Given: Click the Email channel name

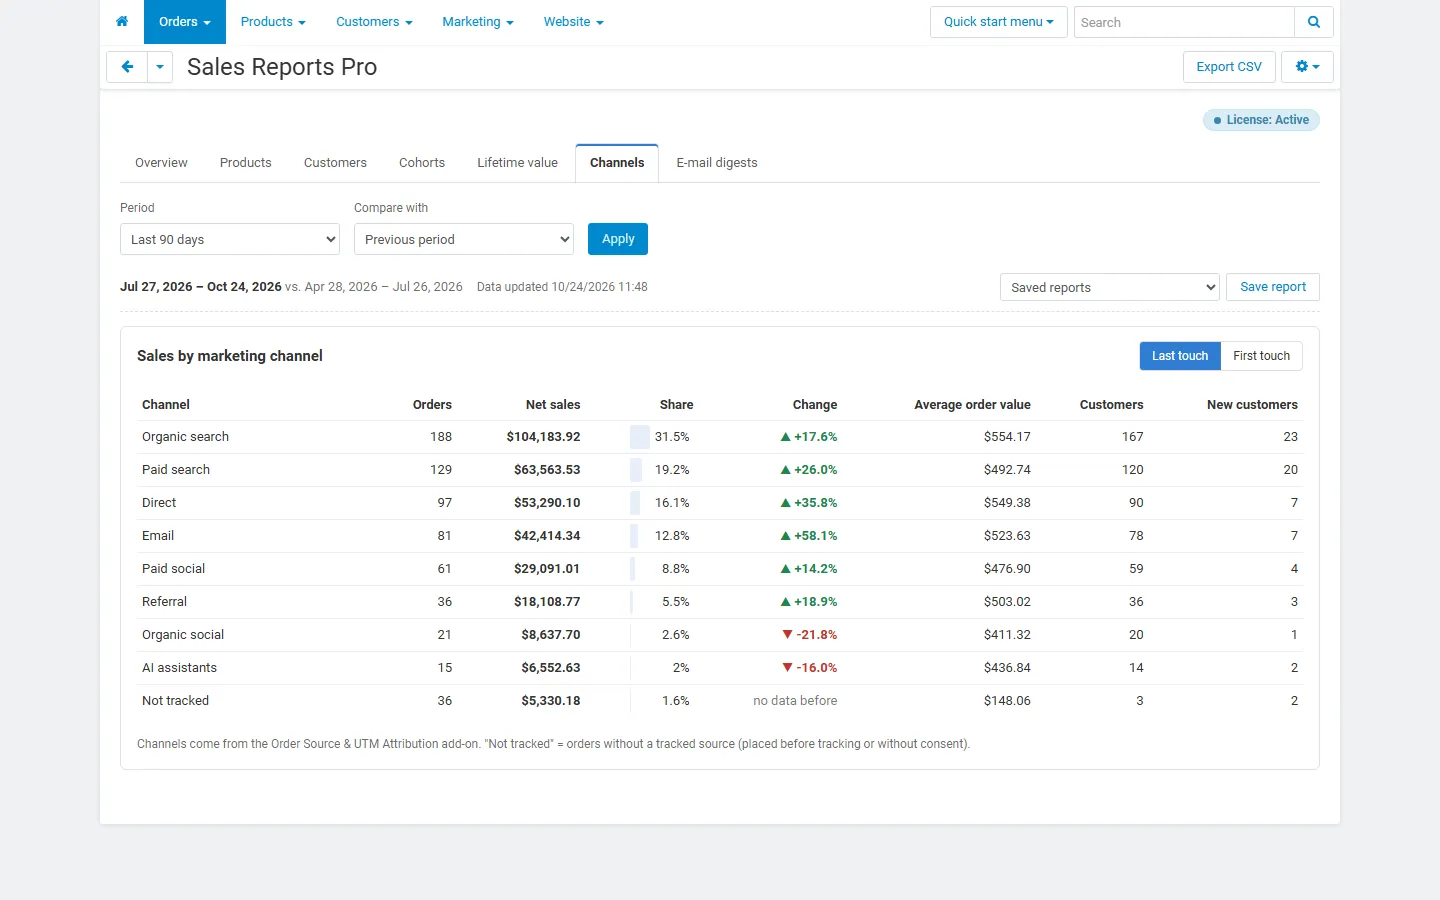Looking at the screenshot, I should (x=158, y=536).
